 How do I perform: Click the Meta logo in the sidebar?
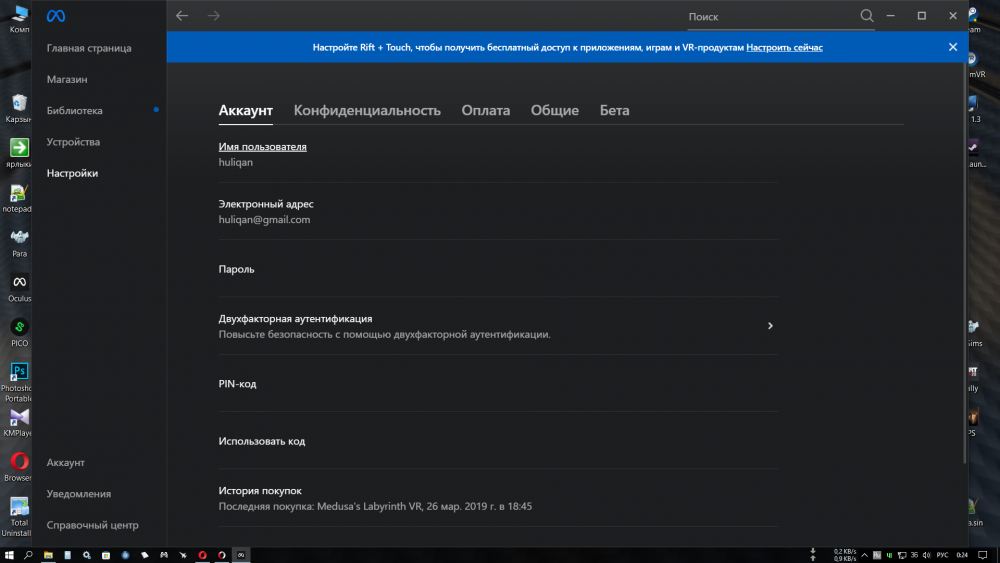(x=55, y=16)
